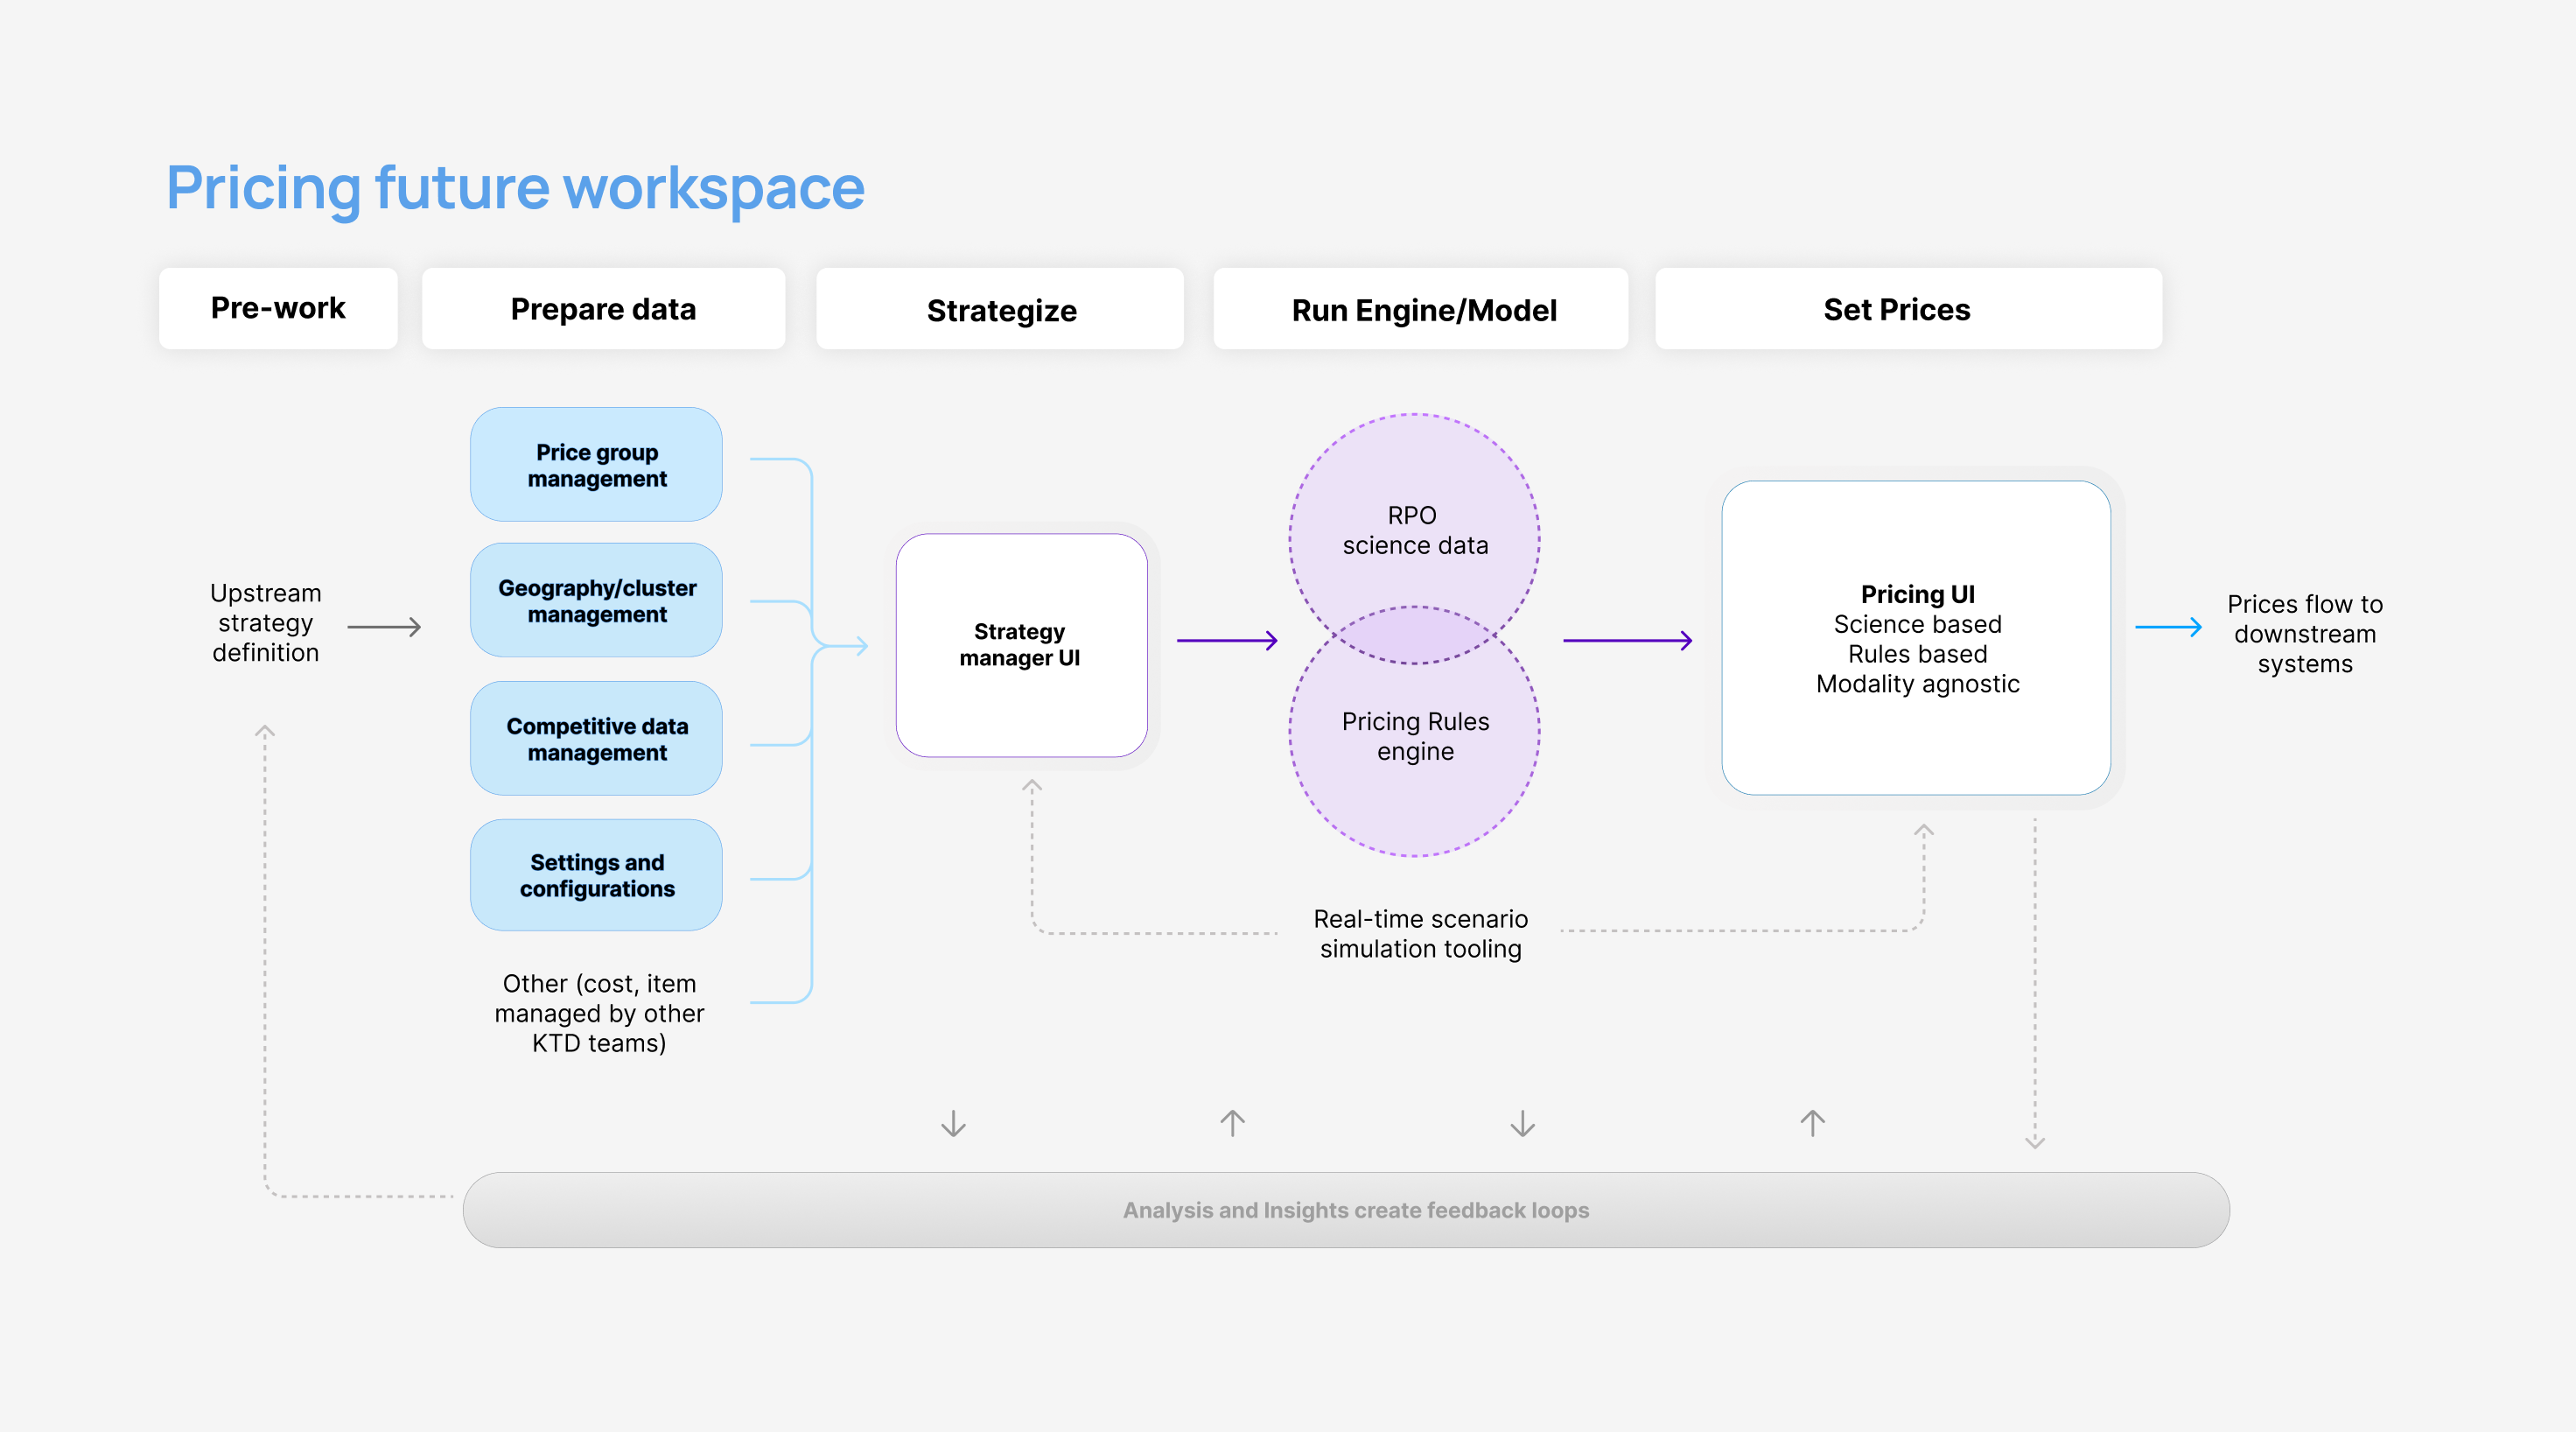
Task: Click the Price group management box
Action: 596,465
